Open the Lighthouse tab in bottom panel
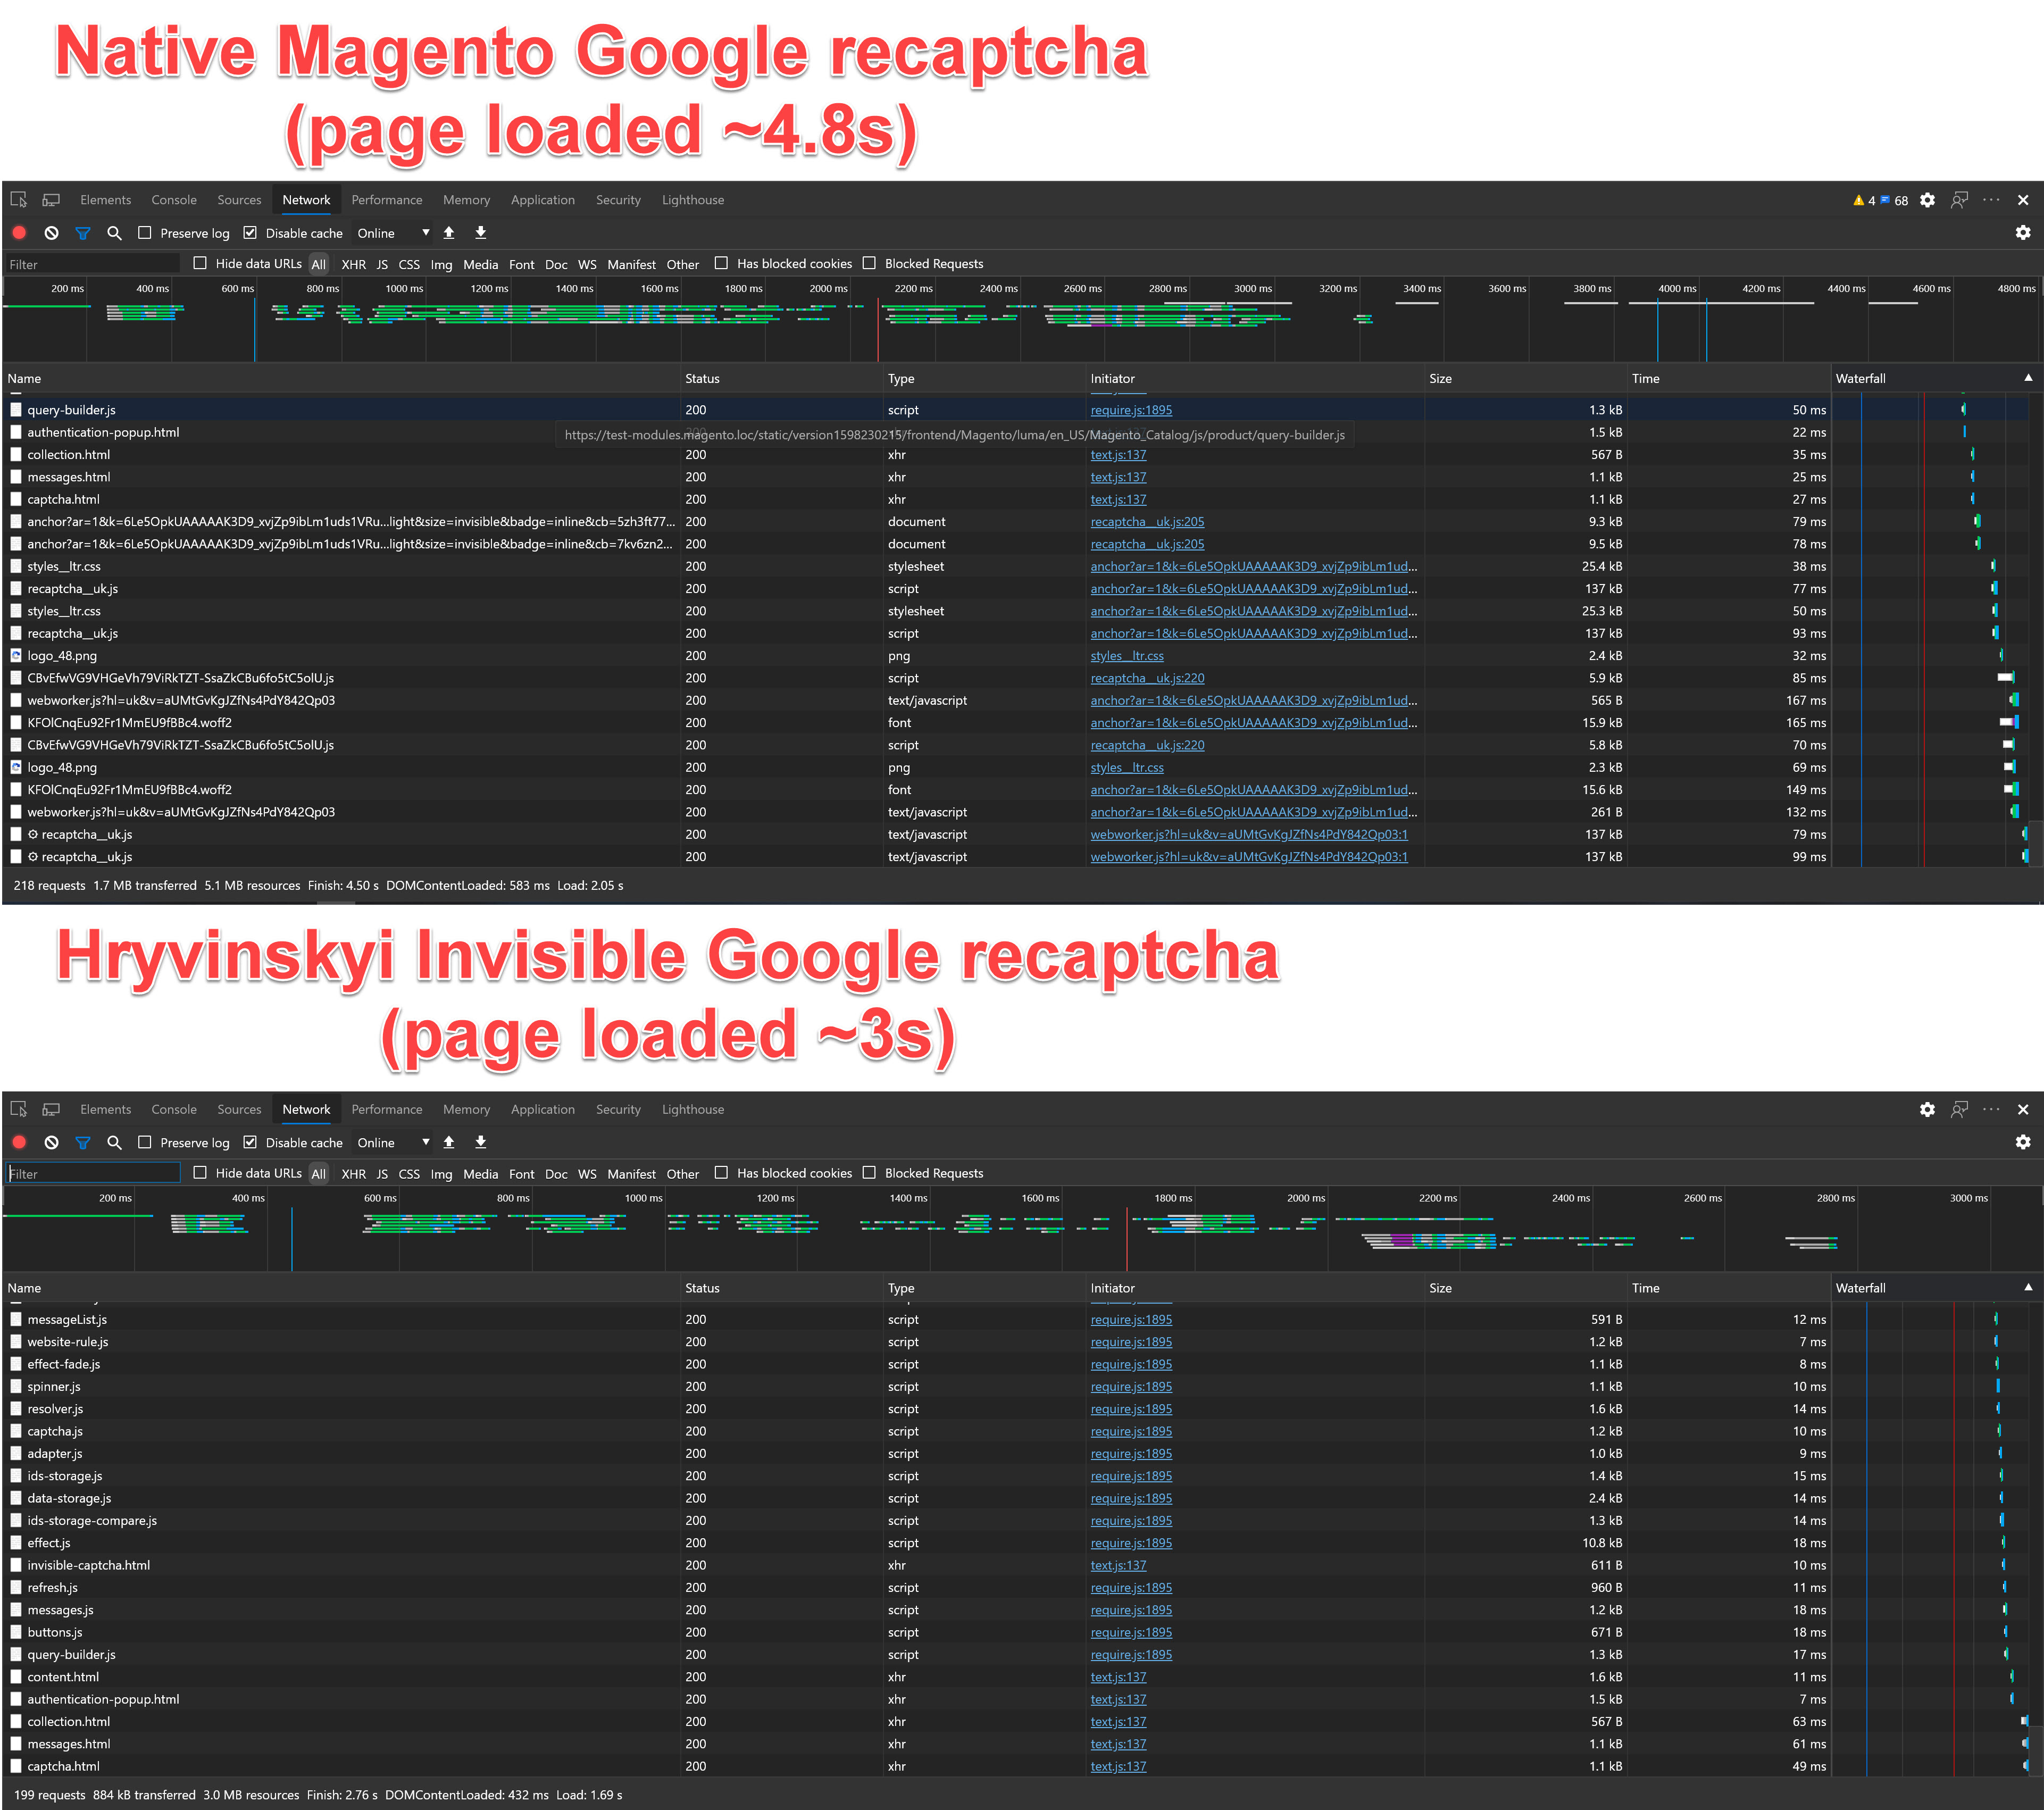The width and height of the screenshot is (2044, 1810). pyautogui.click(x=692, y=1109)
